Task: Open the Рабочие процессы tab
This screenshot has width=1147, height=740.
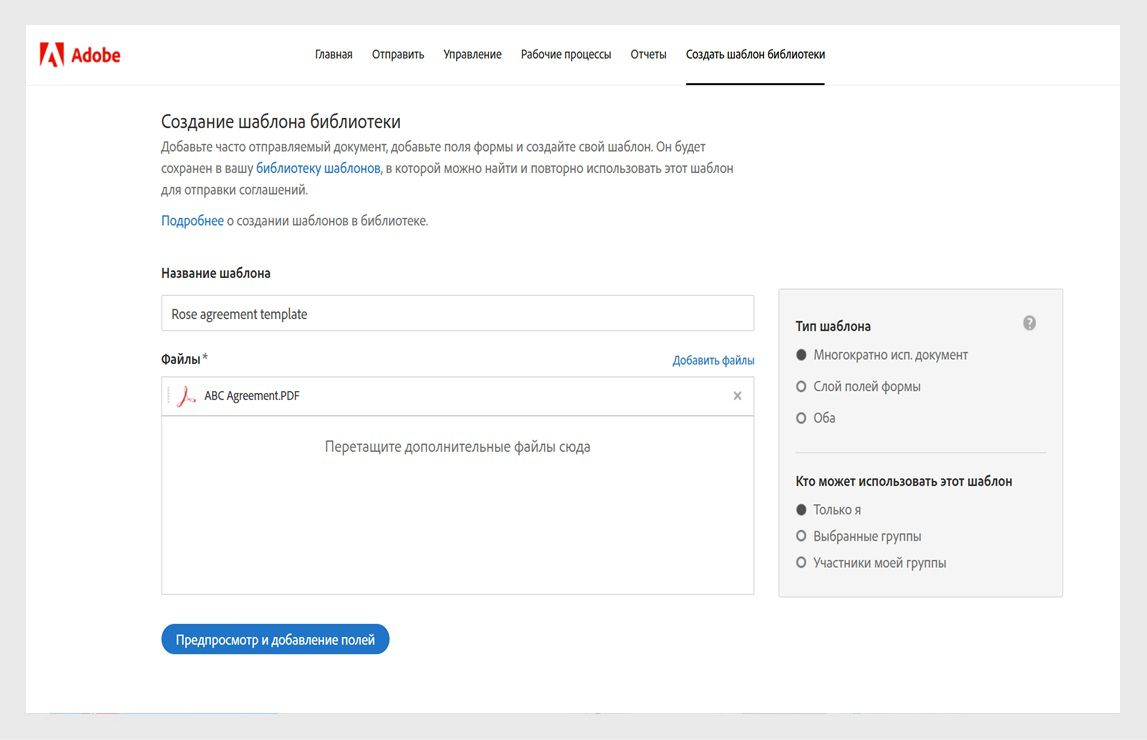Action: click(565, 54)
